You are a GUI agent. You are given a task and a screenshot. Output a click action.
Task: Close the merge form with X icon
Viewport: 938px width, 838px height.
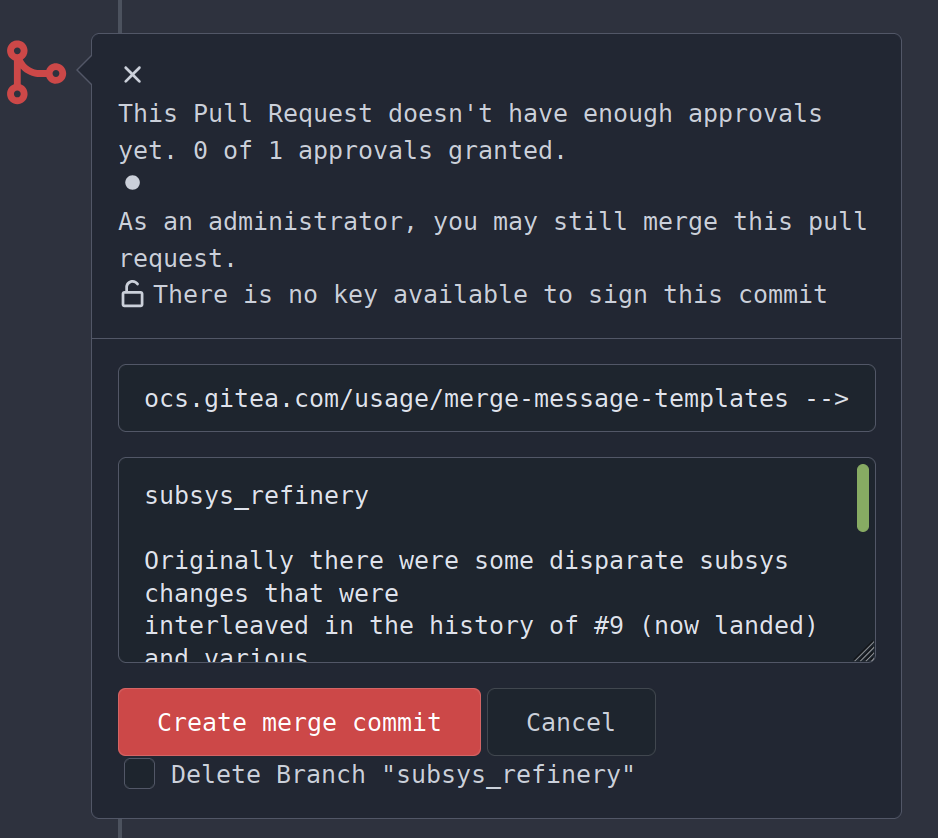[x=132, y=74]
